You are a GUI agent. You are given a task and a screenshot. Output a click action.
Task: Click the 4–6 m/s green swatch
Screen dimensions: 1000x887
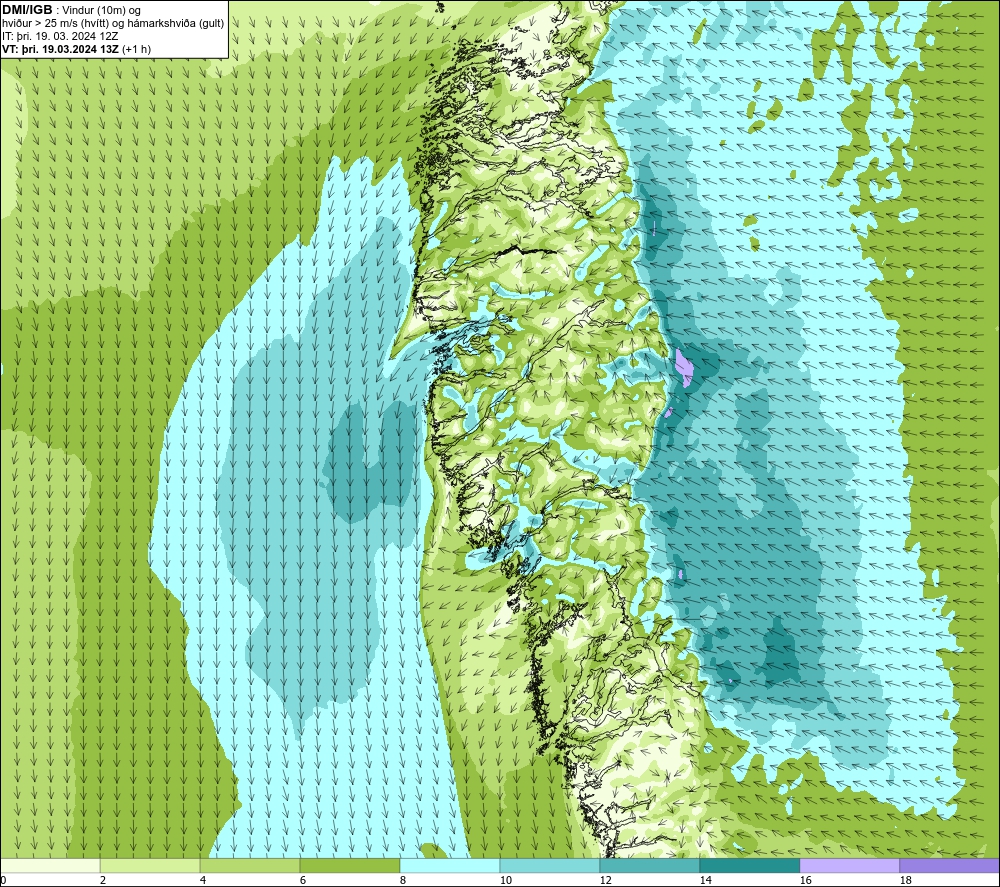[250, 865]
